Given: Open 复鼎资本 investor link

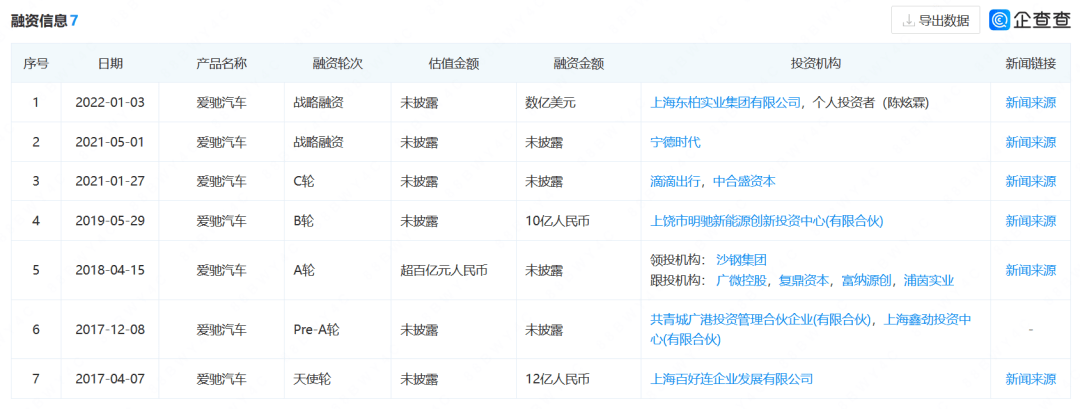Looking at the screenshot, I should 803,280.
